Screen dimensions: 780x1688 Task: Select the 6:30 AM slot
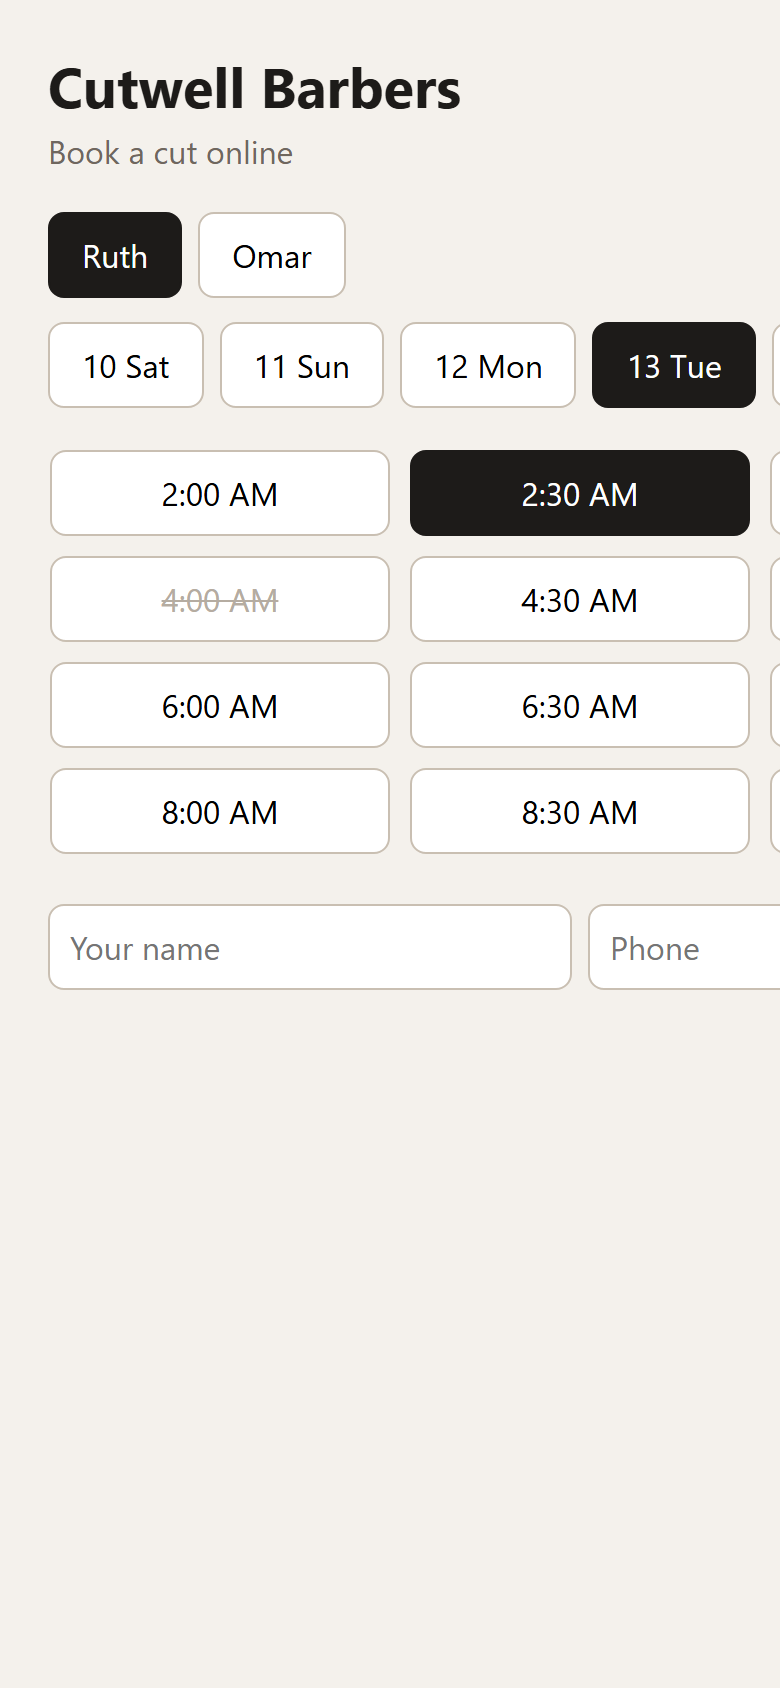(x=580, y=705)
